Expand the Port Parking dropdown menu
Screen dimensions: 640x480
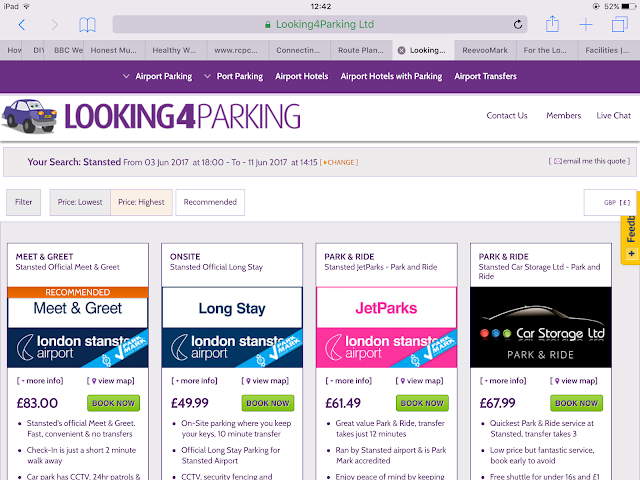point(234,76)
